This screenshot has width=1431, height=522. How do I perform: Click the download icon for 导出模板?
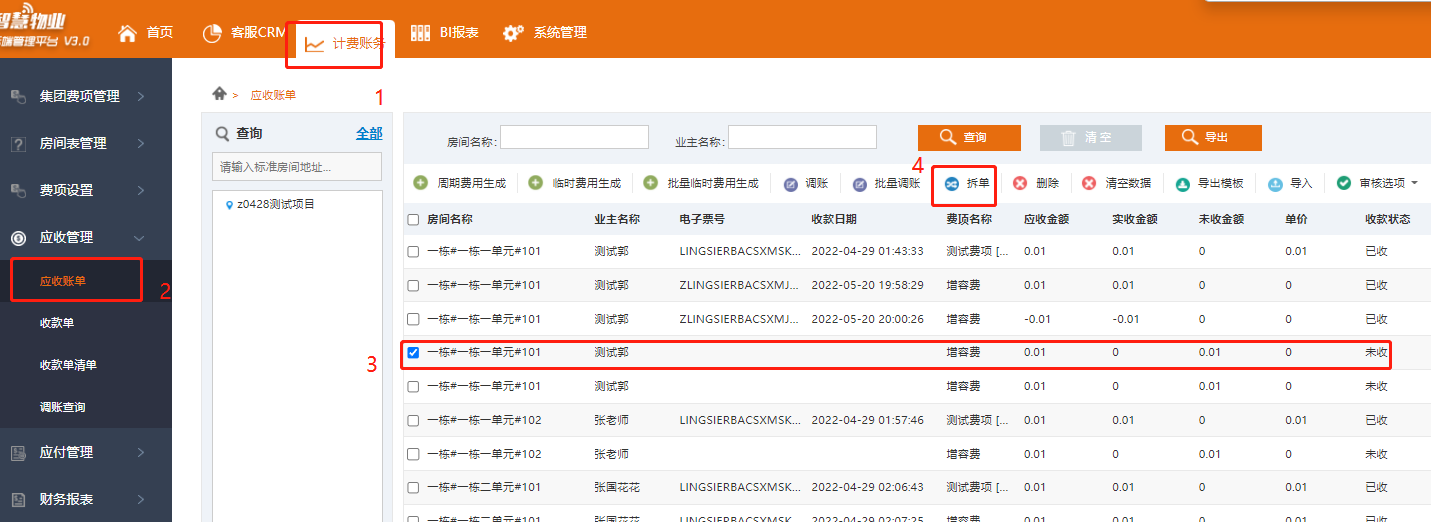1182,184
